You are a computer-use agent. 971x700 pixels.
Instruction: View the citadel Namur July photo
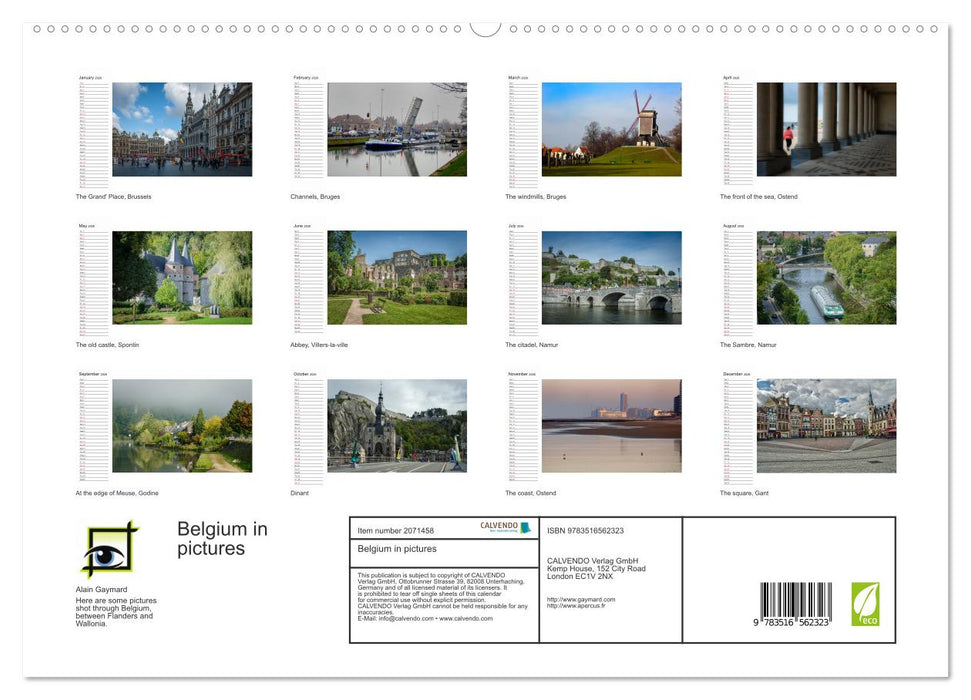click(x=611, y=276)
